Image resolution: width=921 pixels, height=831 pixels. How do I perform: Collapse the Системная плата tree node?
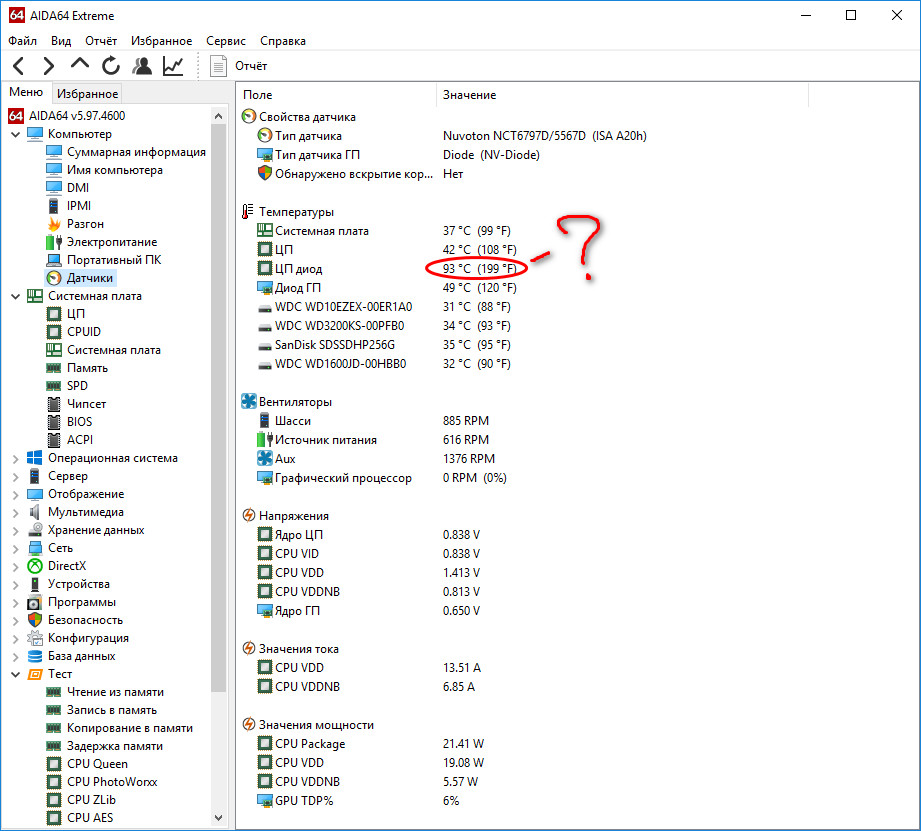click(x=15, y=296)
